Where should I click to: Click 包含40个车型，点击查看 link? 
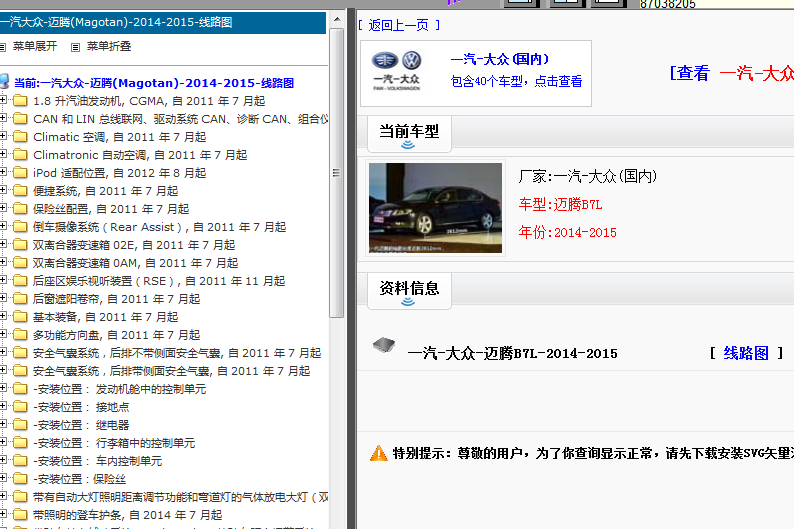(x=517, y=81)
